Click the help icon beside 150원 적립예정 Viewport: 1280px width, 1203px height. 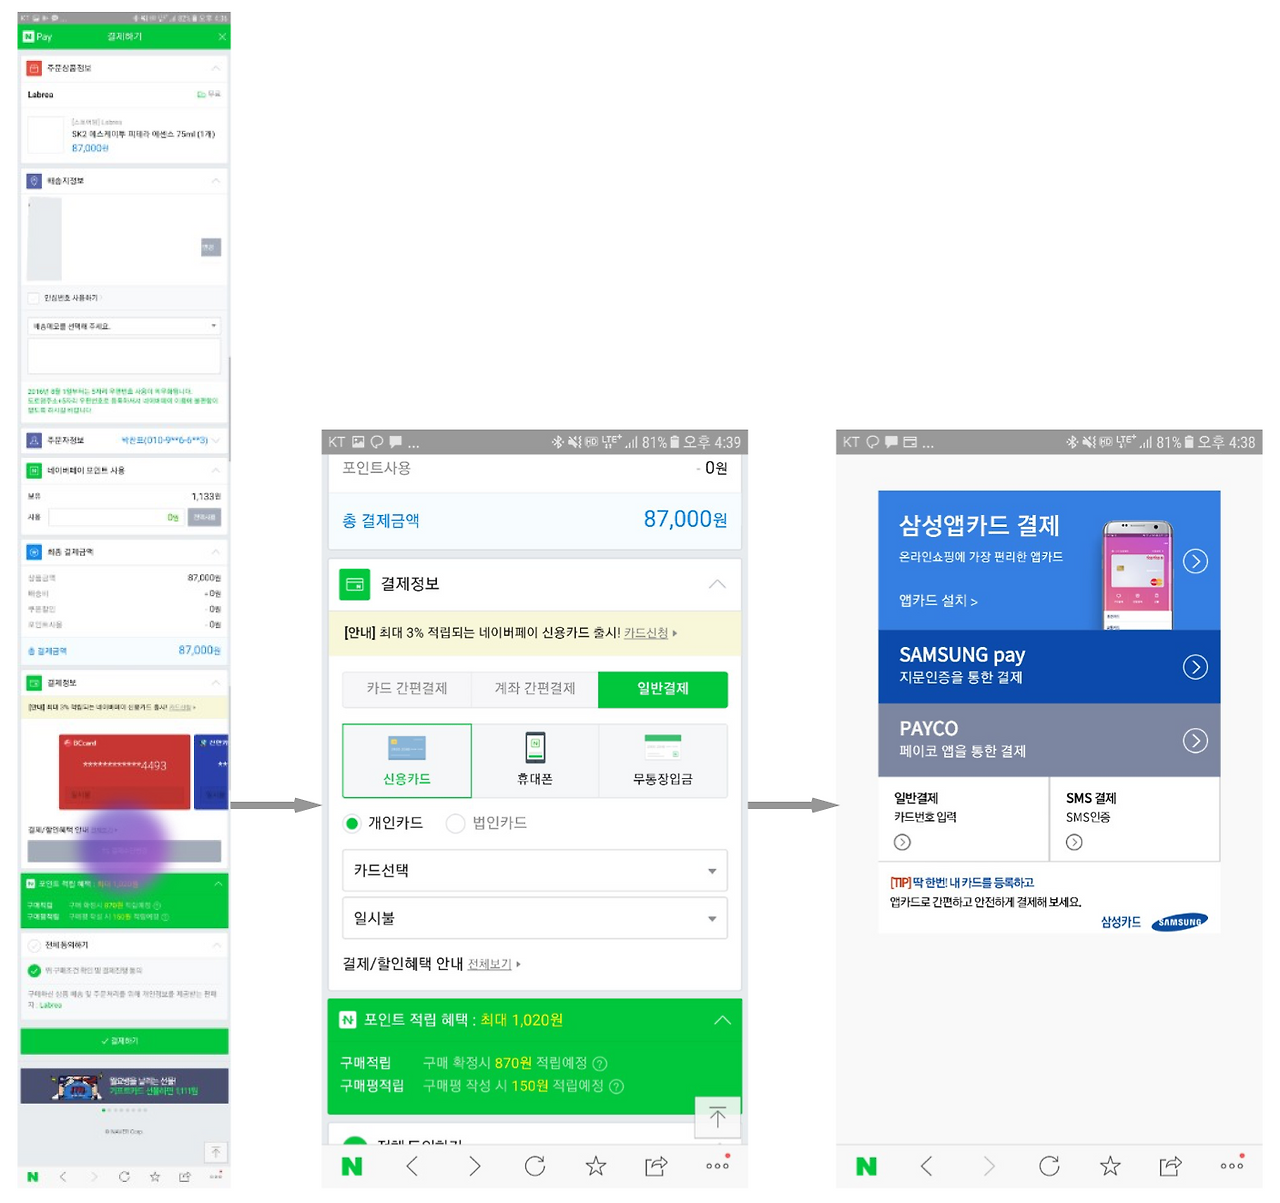click(616, 1086)
